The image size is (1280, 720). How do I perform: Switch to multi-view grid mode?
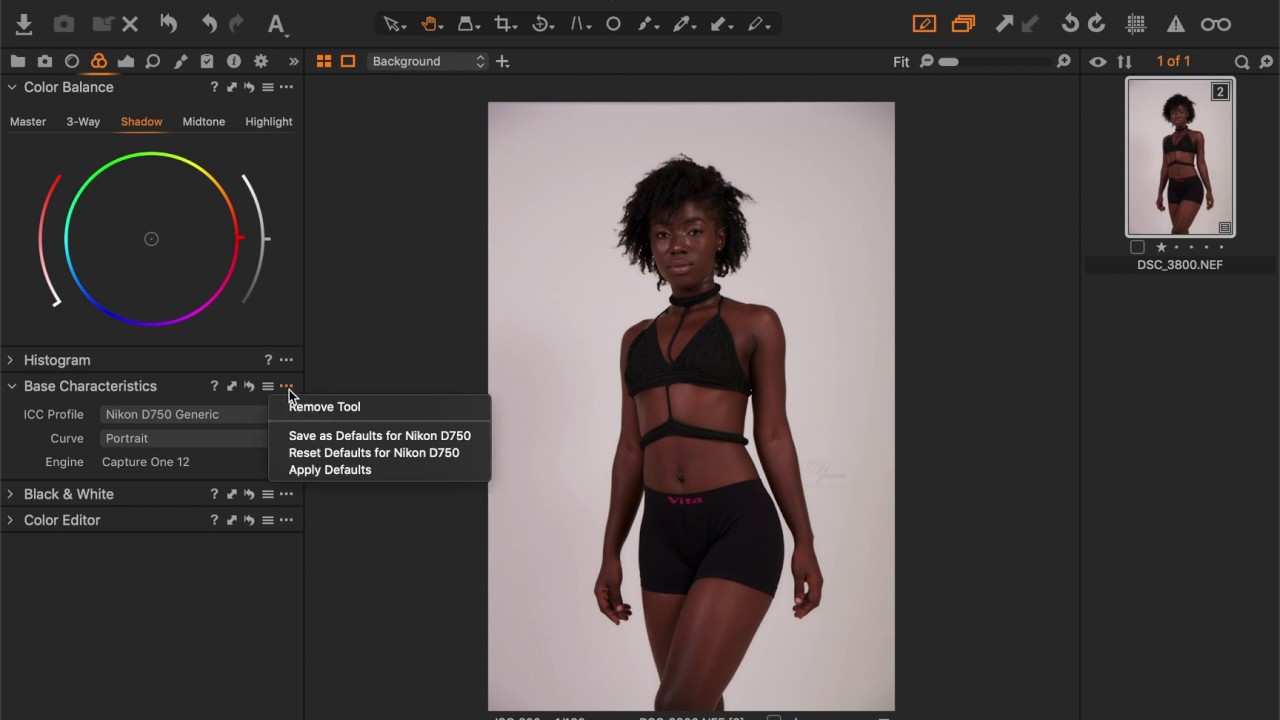click(324, 62)
